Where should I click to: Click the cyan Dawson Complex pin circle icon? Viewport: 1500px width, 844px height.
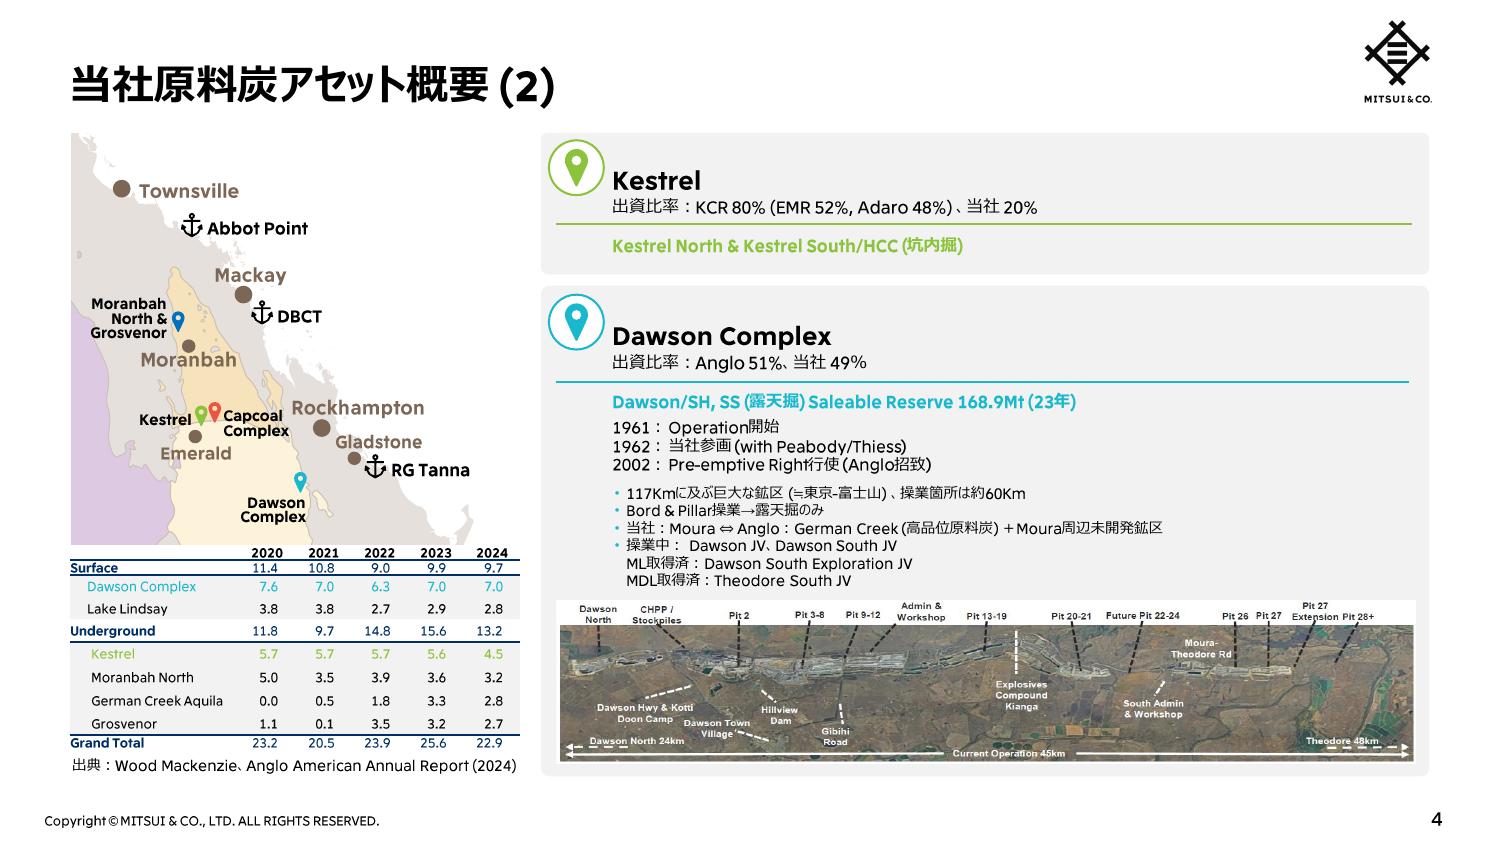pos(576,322)
